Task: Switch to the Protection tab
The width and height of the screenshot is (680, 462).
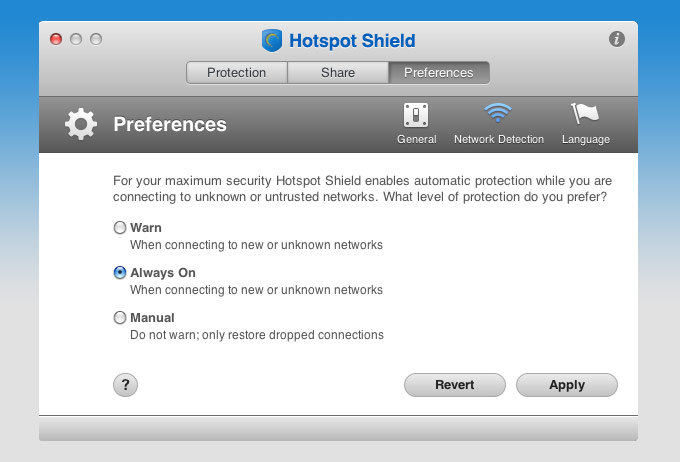Action: [x=237, y=72]
